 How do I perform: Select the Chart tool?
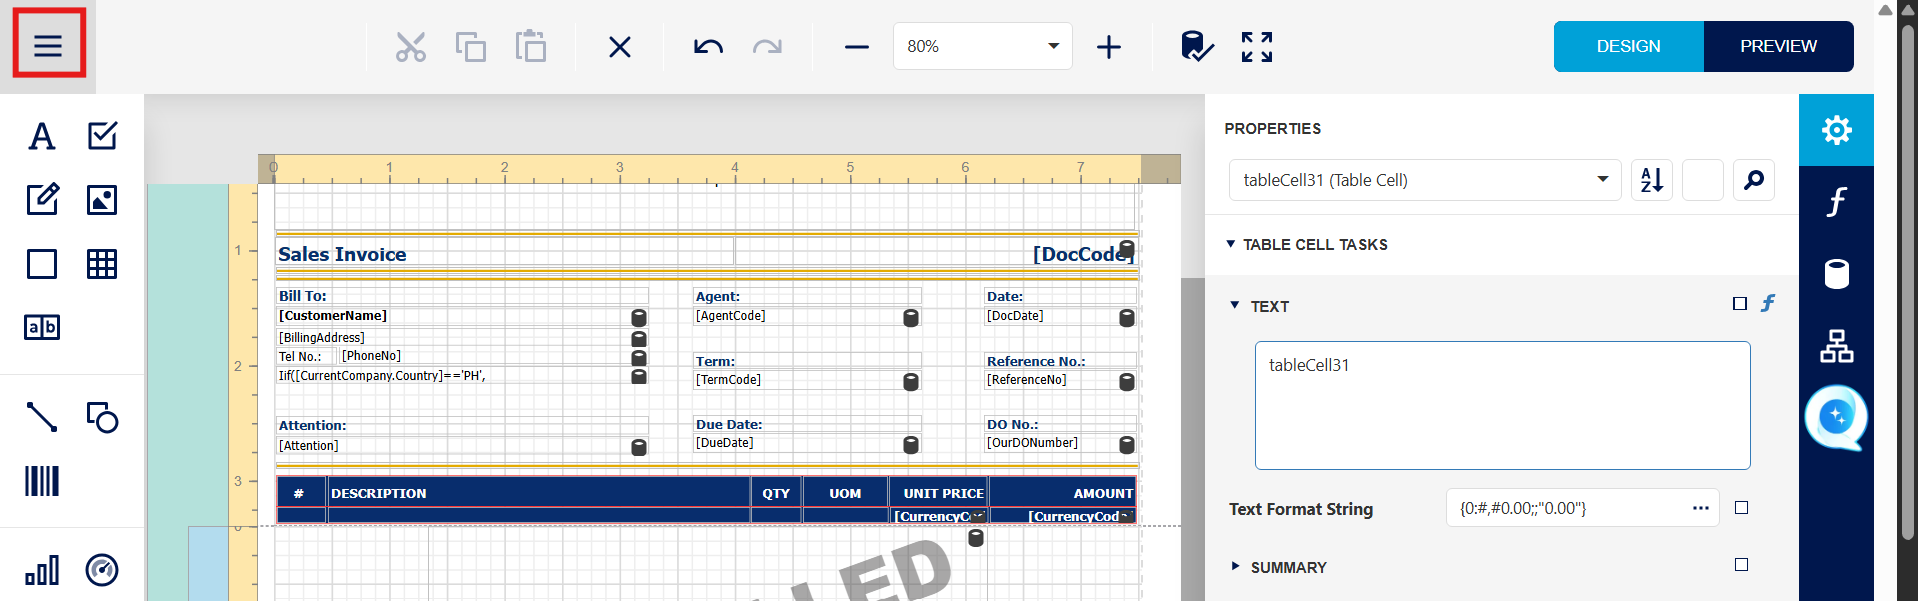coord(42,570)
